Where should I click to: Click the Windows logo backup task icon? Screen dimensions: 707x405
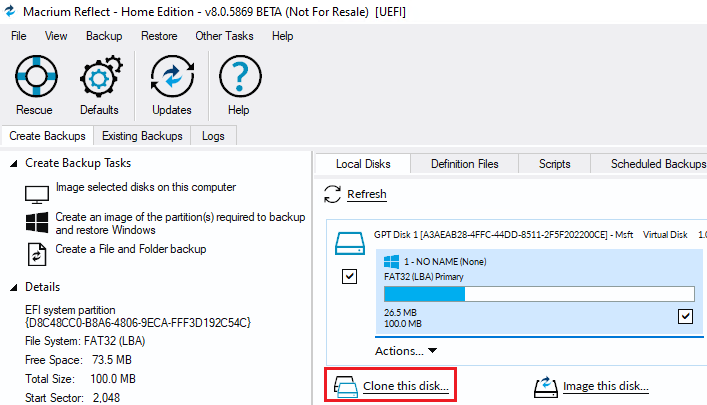(x=37, y=222)
